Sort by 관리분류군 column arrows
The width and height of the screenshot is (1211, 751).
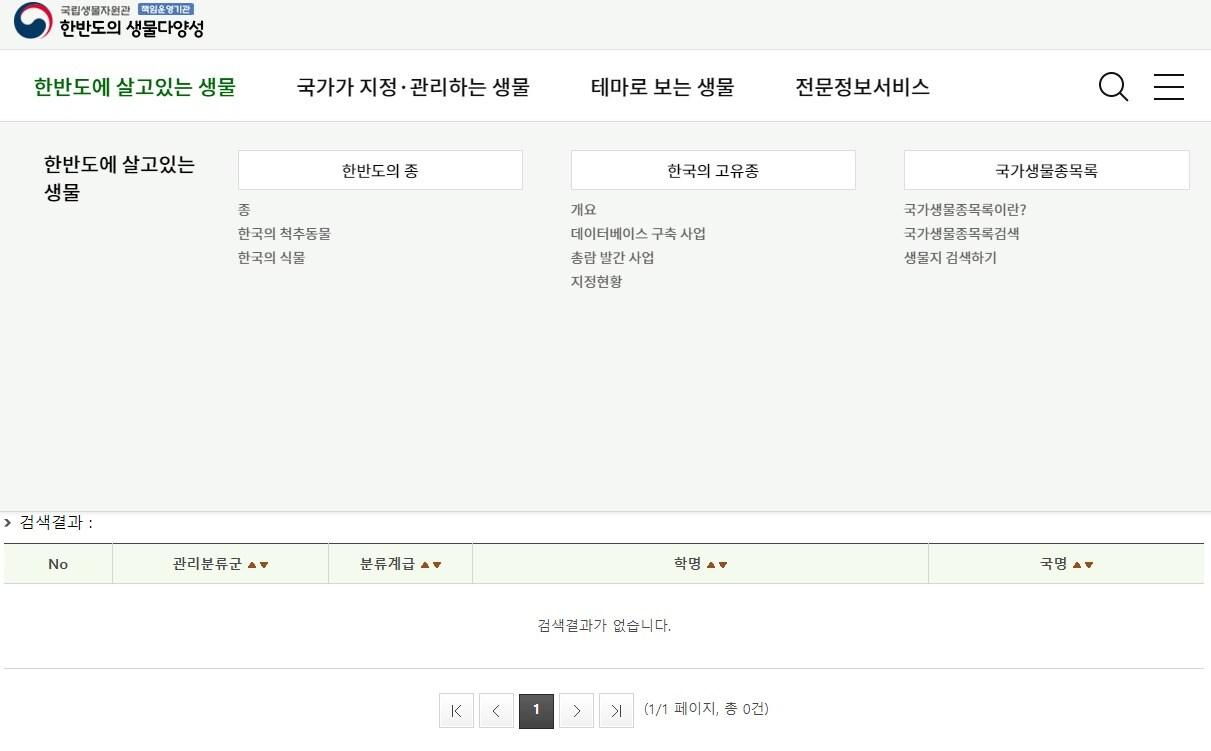click(x=258, y=565)
